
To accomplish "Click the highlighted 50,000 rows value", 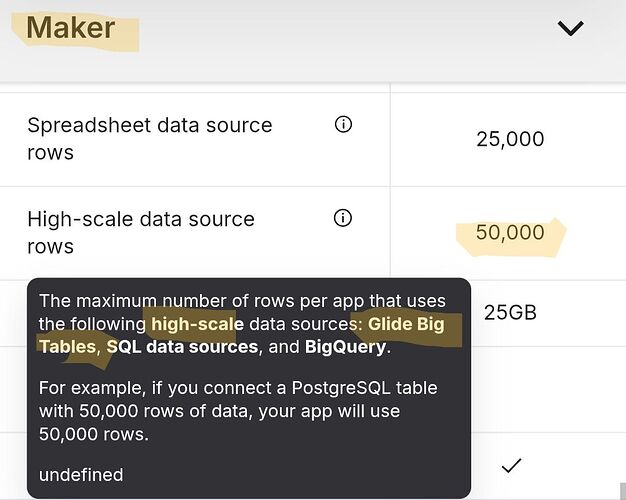I will tap(510, 233).
